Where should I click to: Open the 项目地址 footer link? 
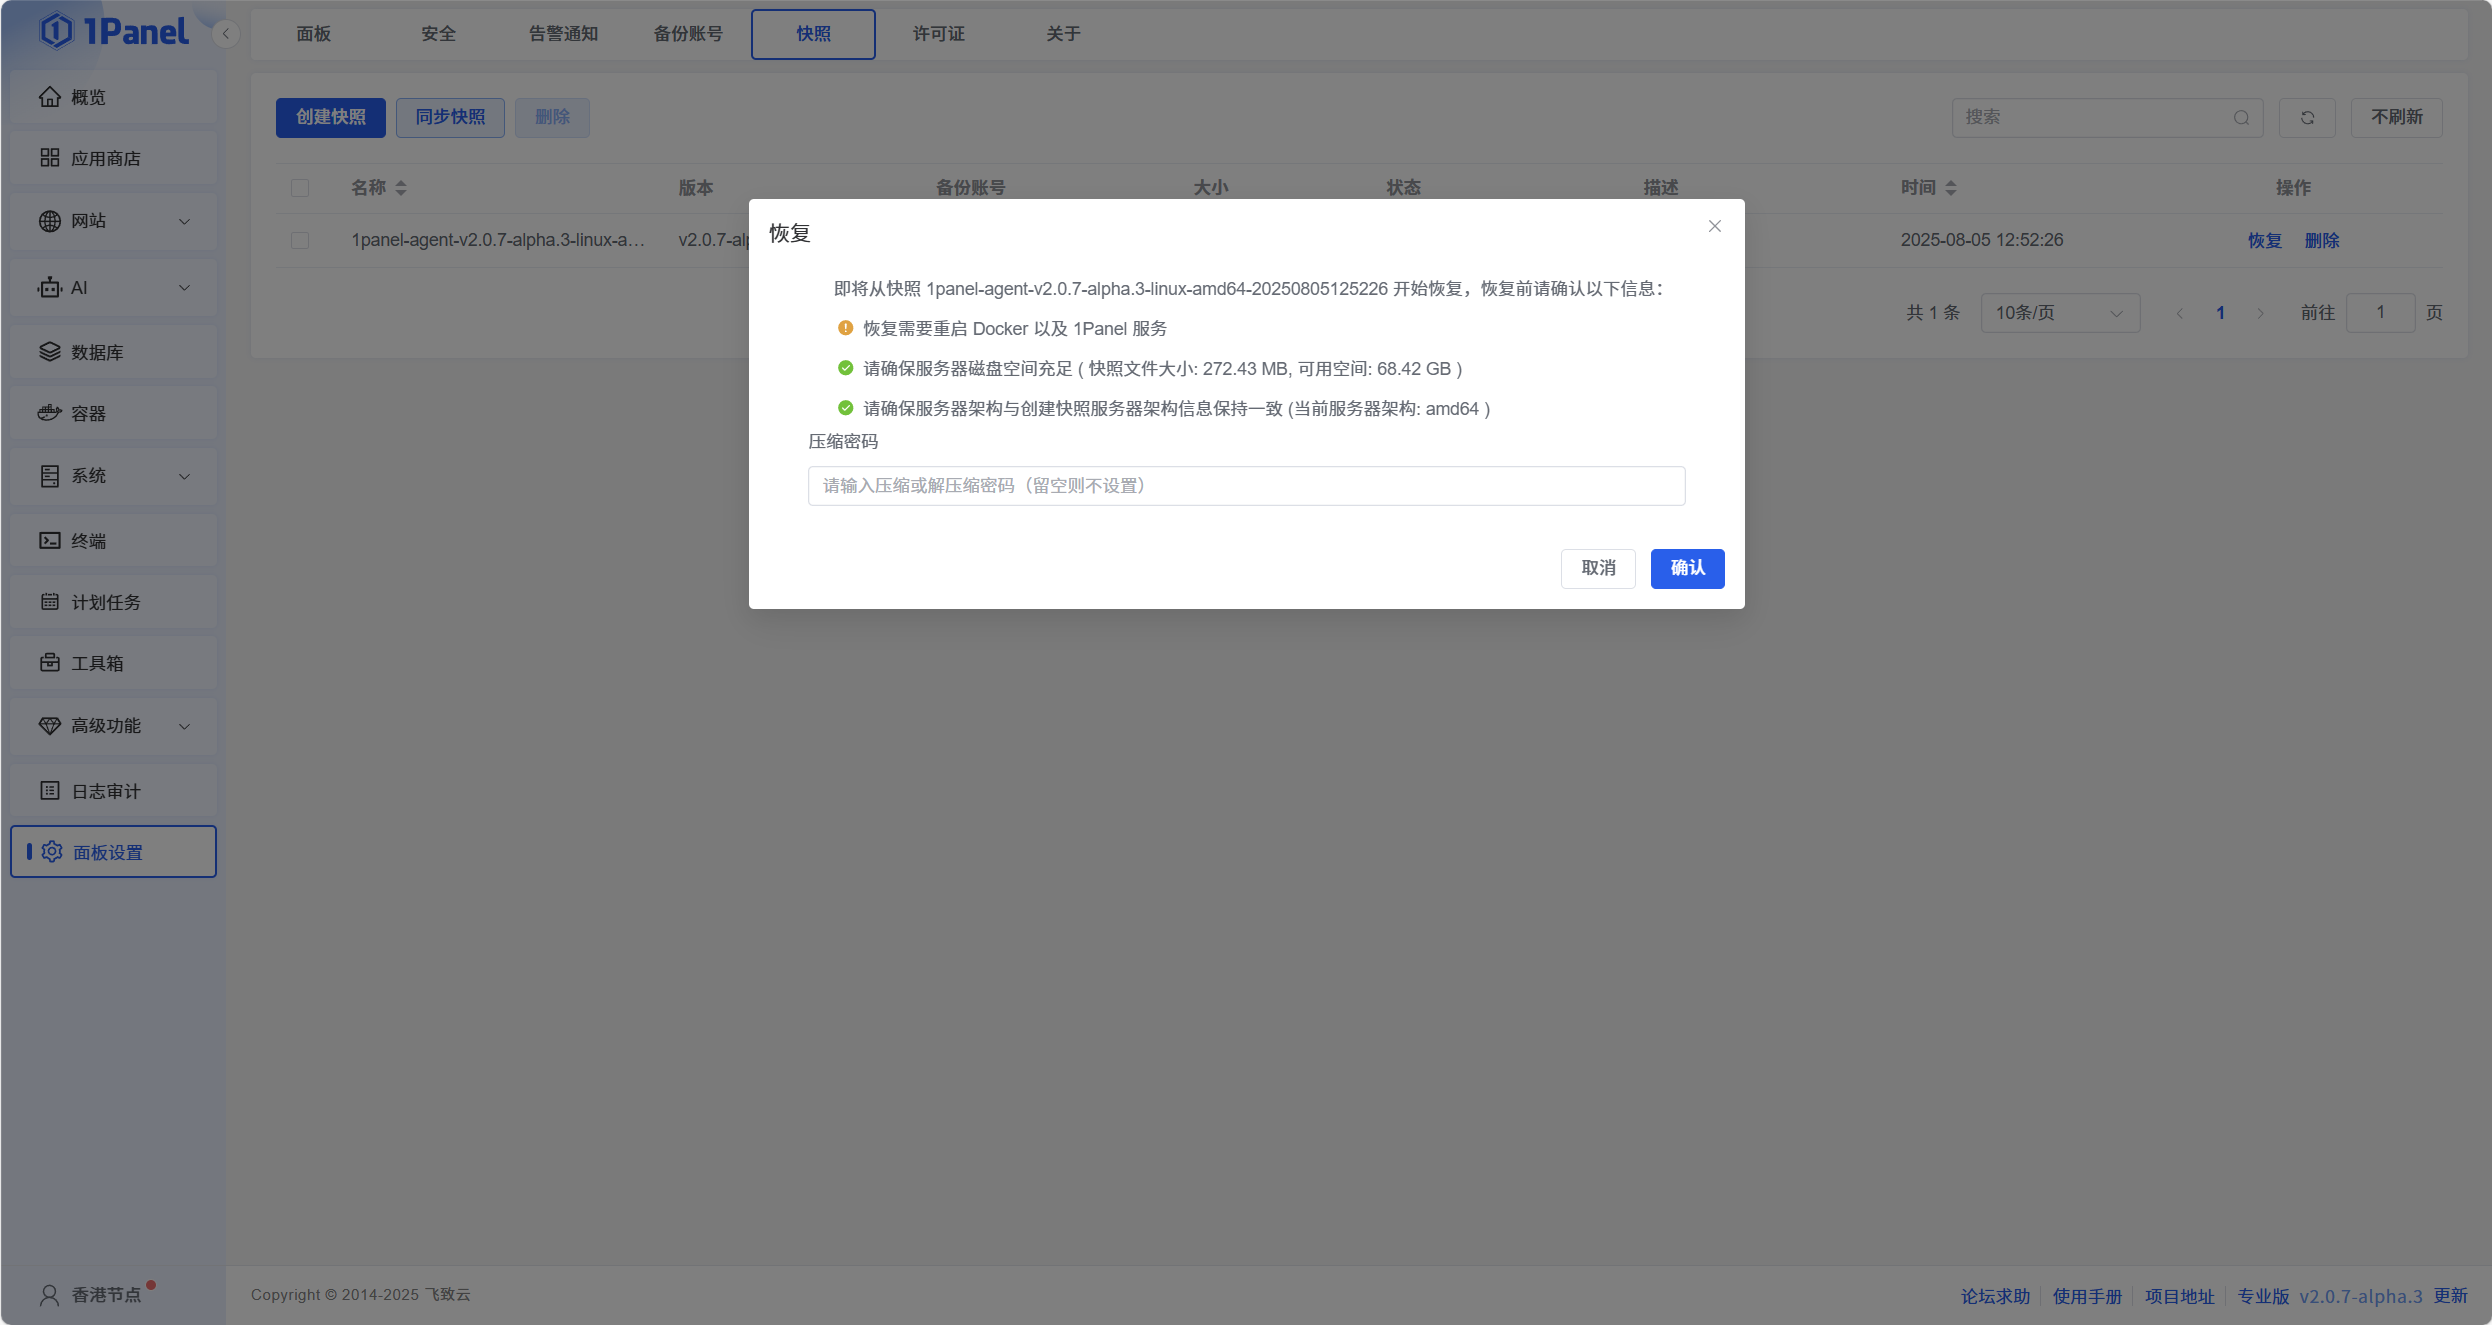(2179, 1296)
